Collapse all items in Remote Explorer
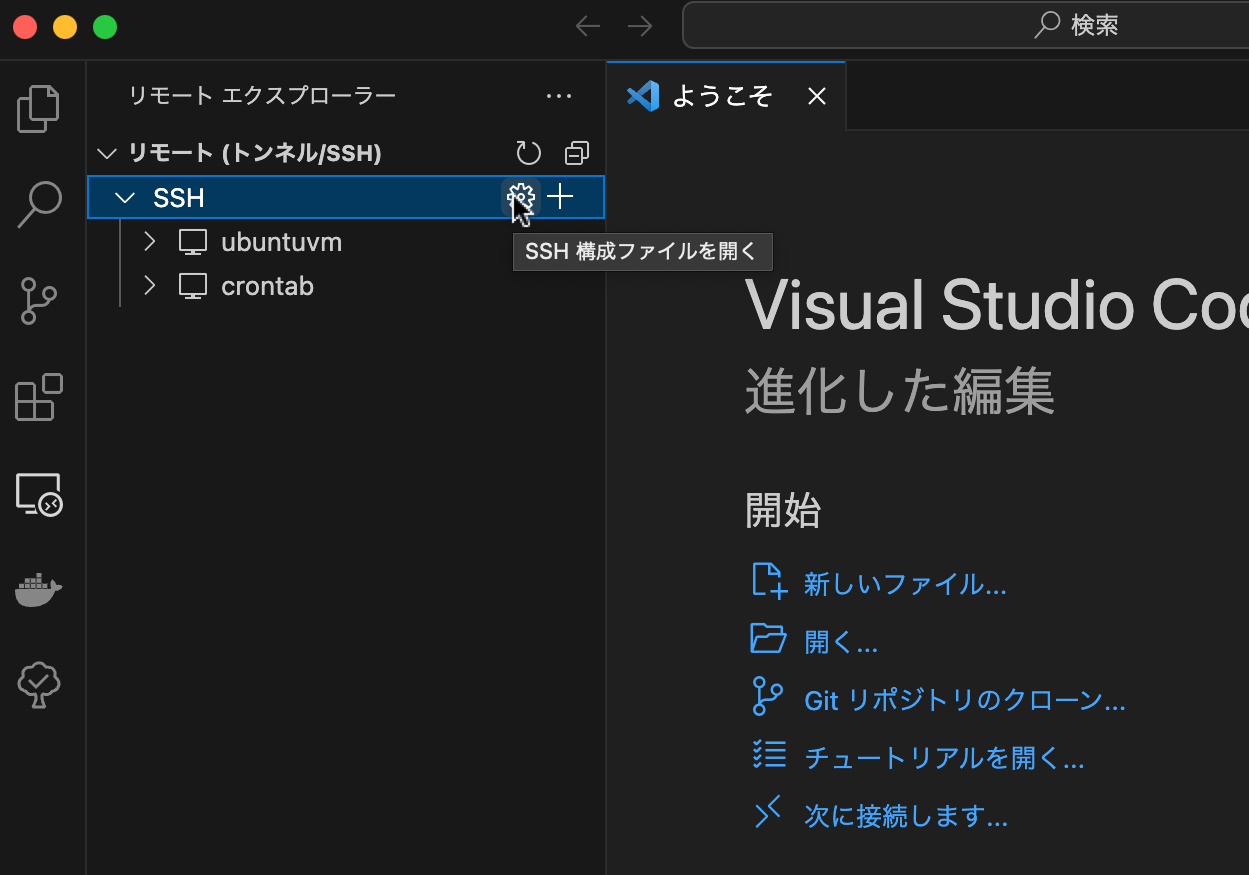 576,152
